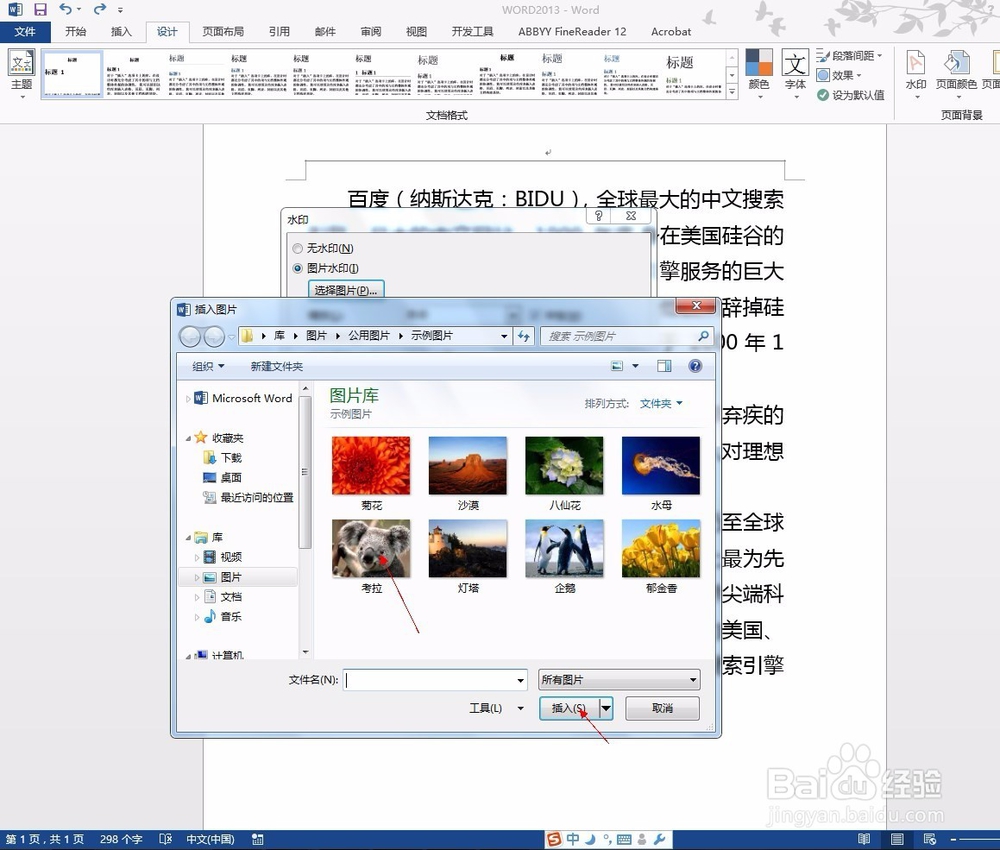Click the blue help icon in the dialog toolbar
The image size is (1000, 850).
[x=695, y=366]
